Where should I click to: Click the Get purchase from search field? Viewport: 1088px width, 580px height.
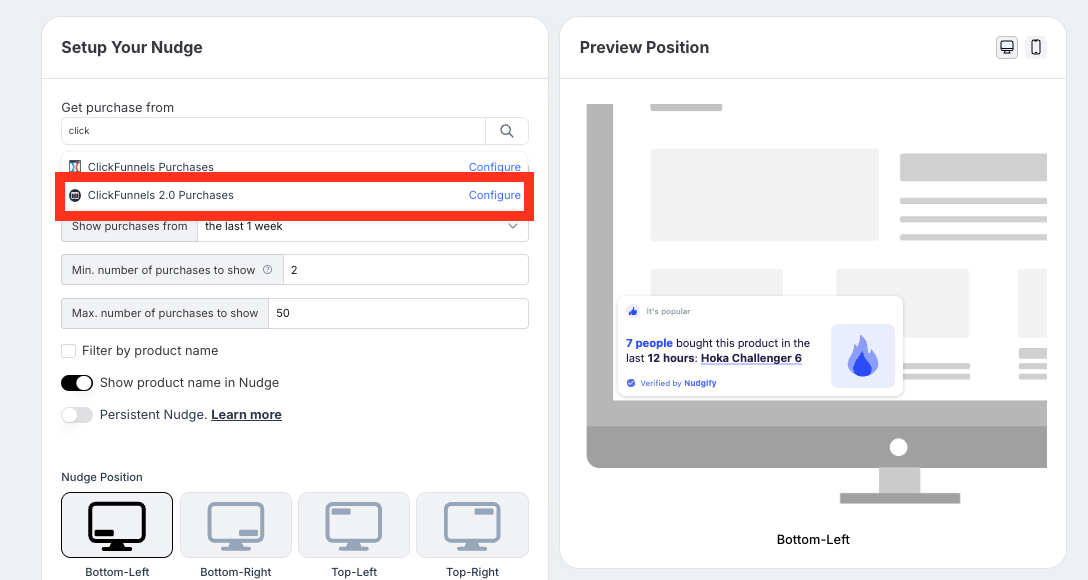[273, 130]
